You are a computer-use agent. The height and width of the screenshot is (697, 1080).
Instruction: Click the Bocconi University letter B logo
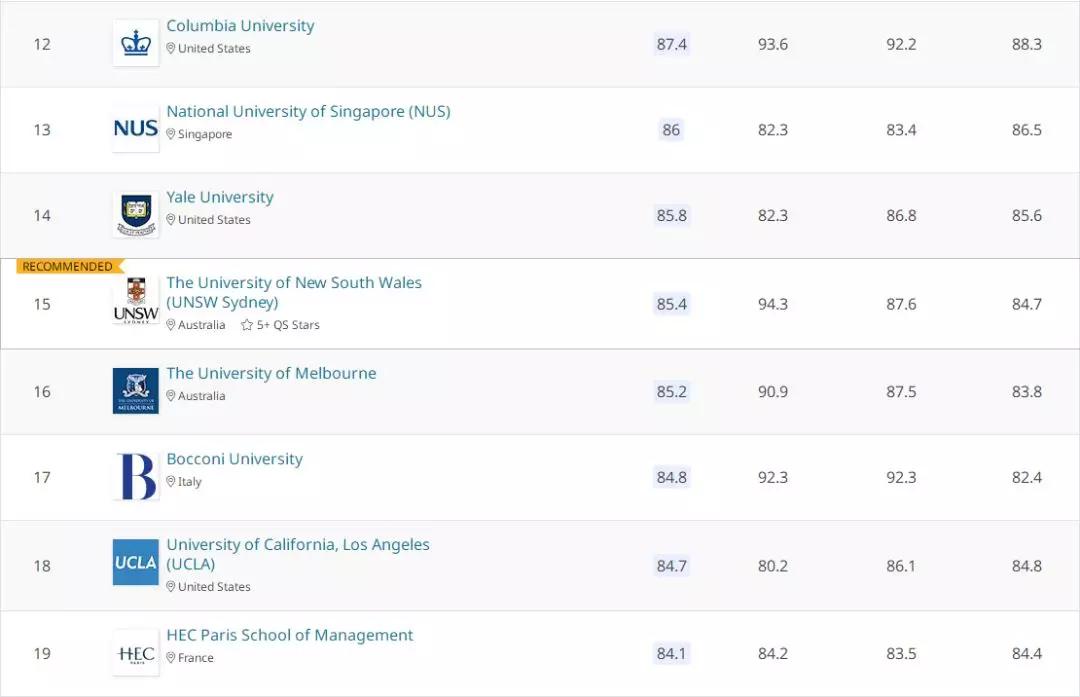135,477
